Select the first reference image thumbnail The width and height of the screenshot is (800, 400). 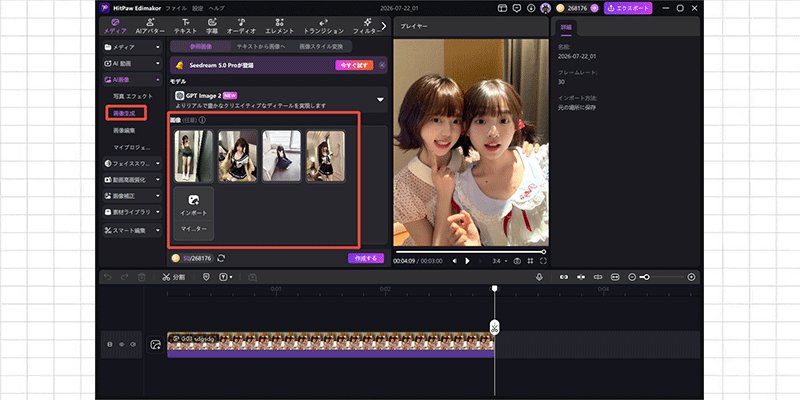pyautogui.click(x=194, y=156)
